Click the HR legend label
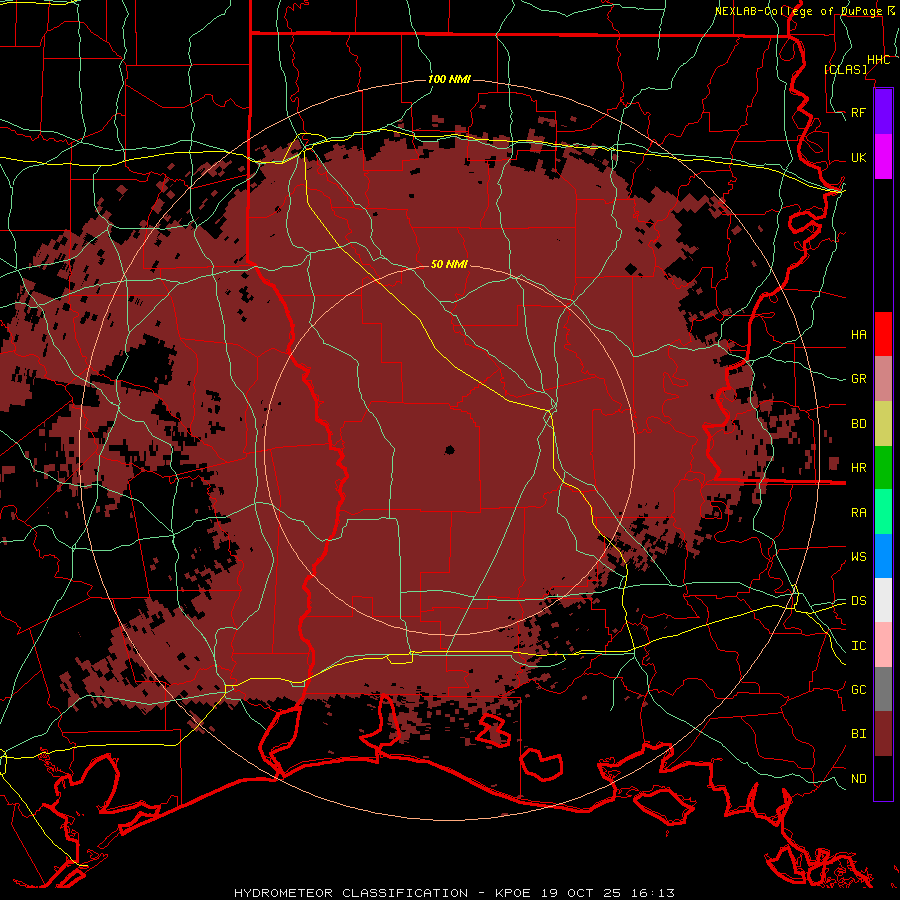This screenshot has height=900, width=900. click(x=858, y=468)
